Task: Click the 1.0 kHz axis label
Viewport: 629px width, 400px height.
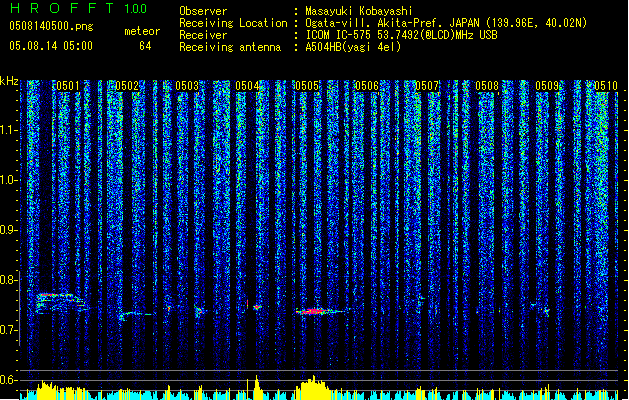Action: [9, 180]
